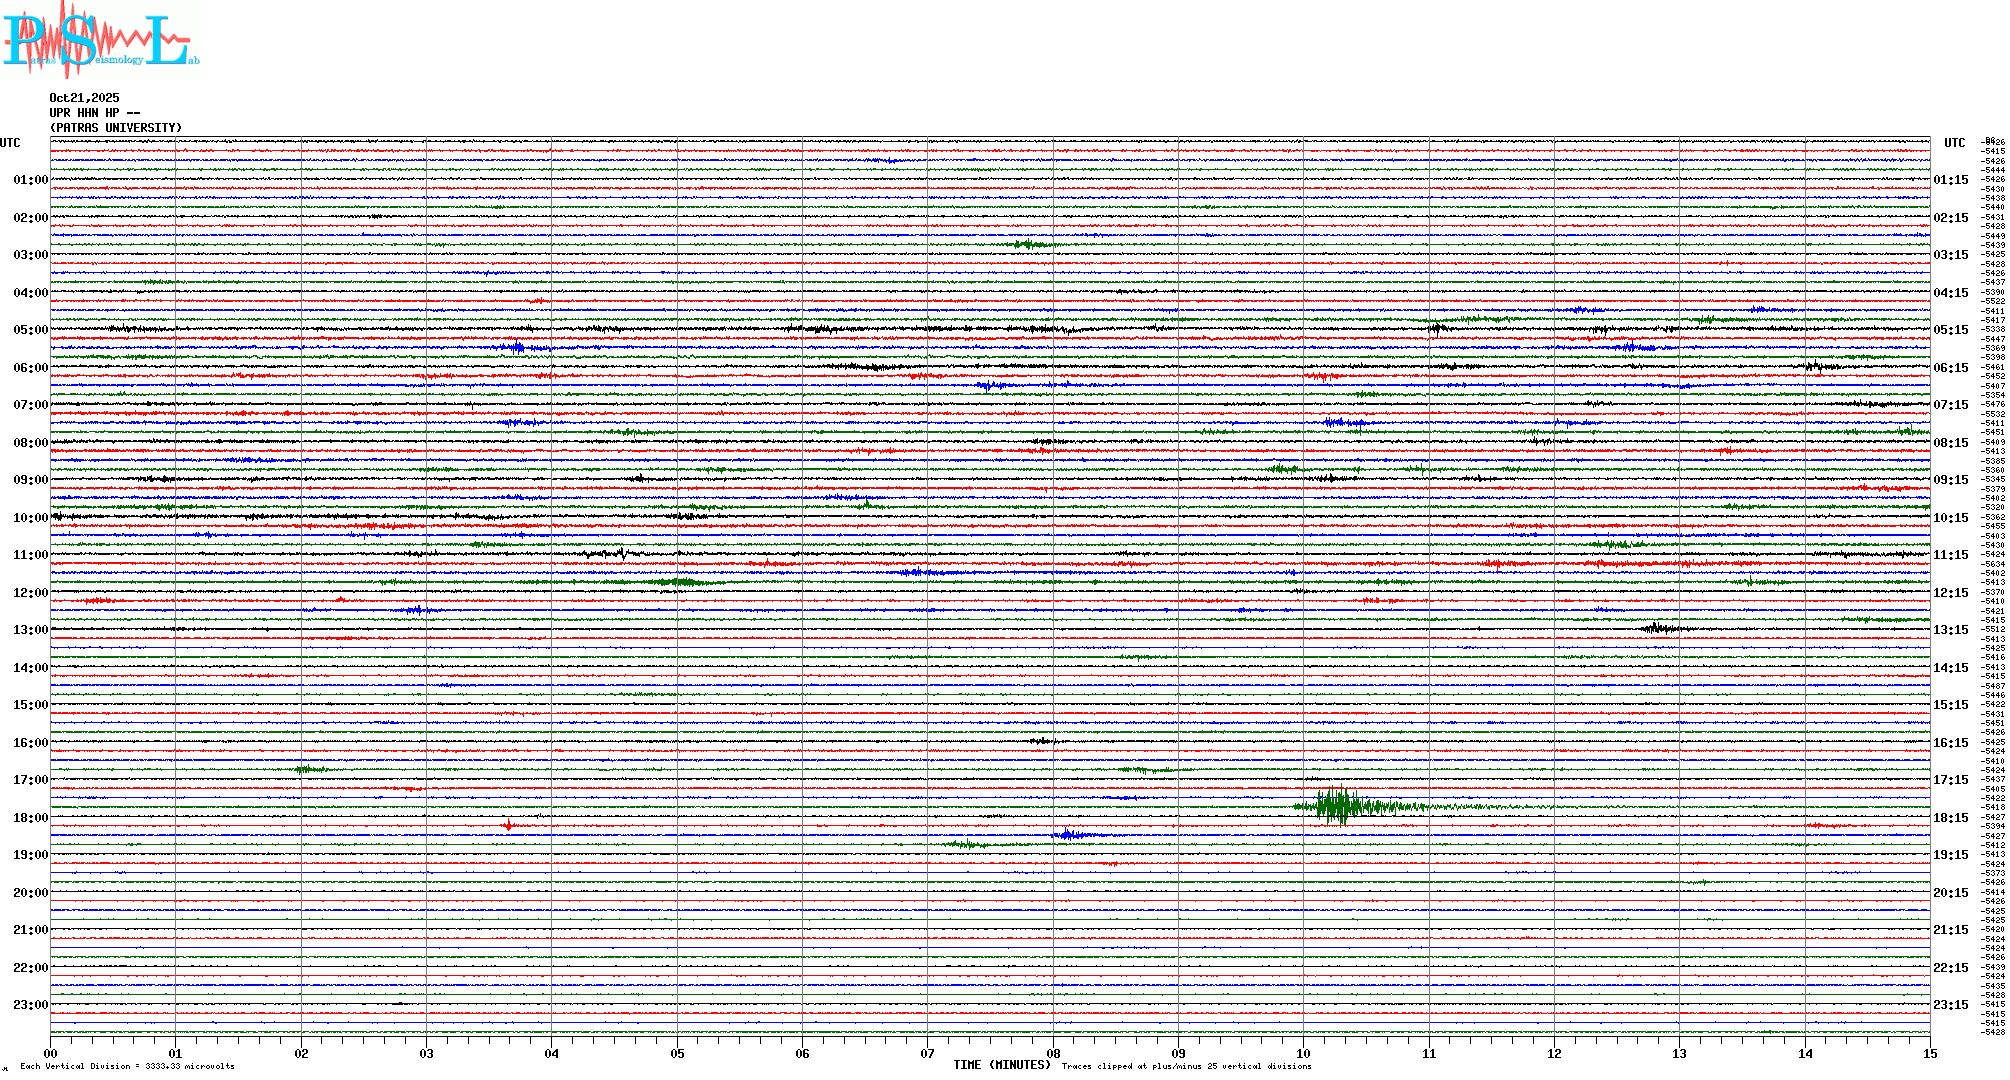This screenshot has height=1080, width=2010.
Task: Click the minute 00 marker on bottom axis
Action: 51,1053
